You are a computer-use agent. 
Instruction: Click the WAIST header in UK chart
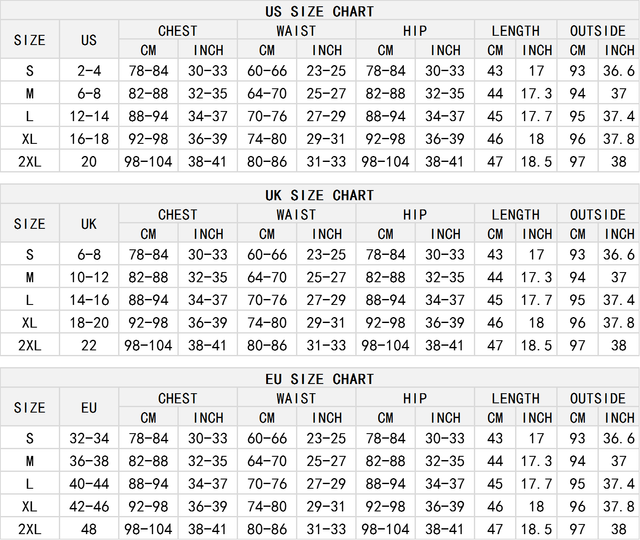pyautogui.click(x=296, y=215)
